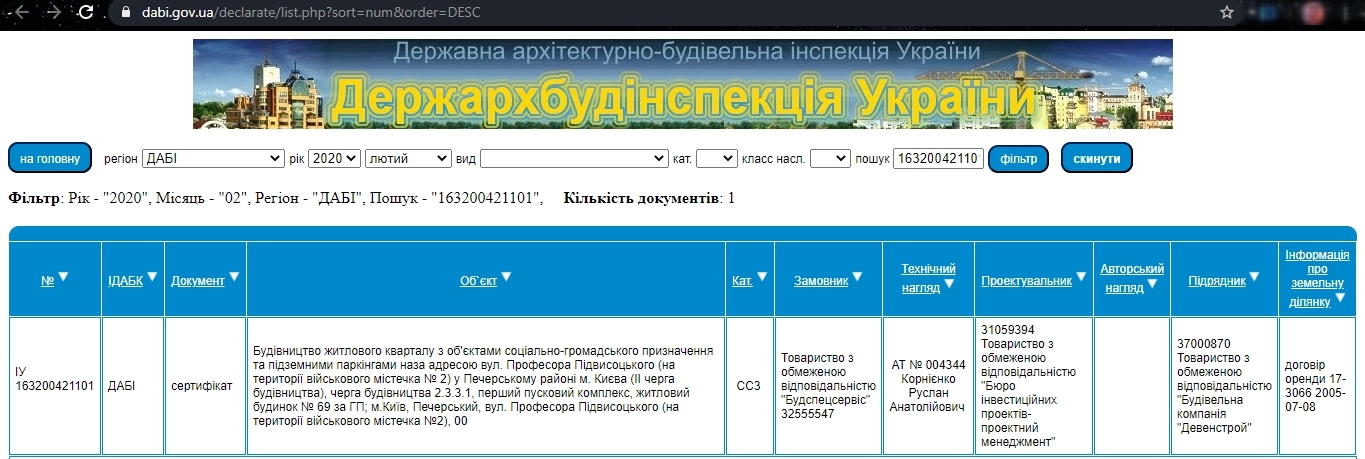Screen dimensions: 1365x459
Task: Reload the page with browser refresh icon
Action: (x=87, y=12)
